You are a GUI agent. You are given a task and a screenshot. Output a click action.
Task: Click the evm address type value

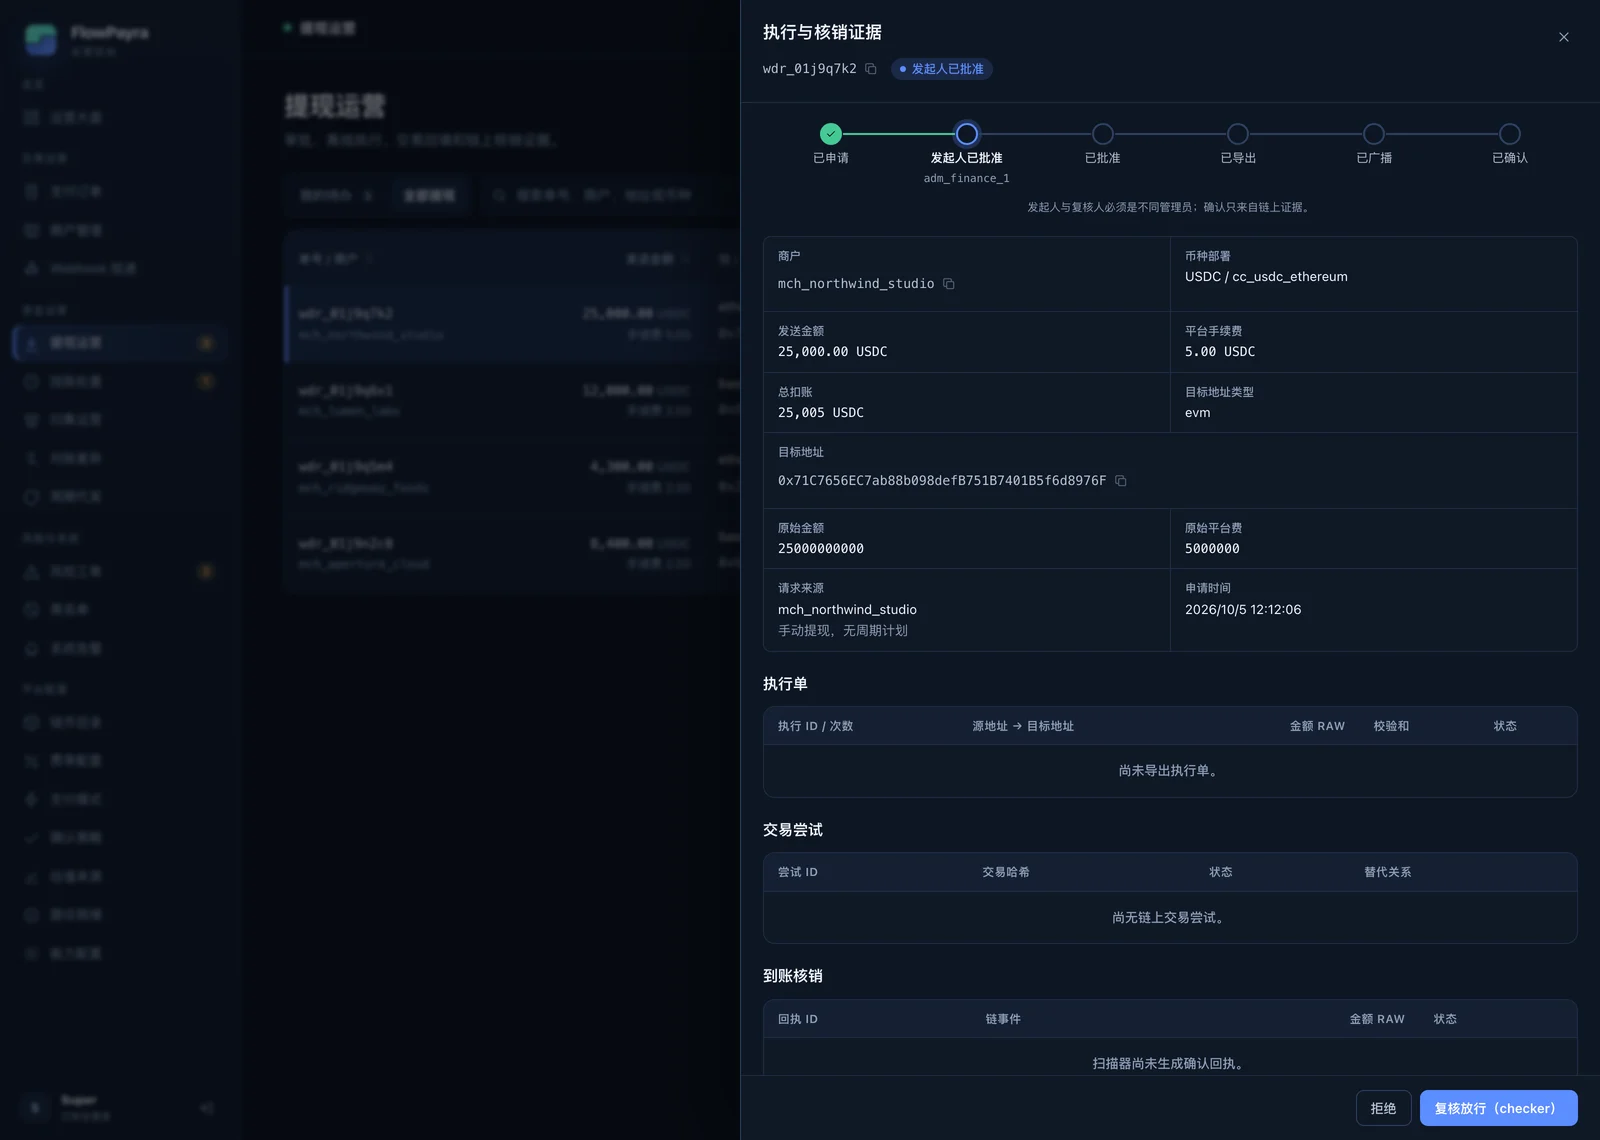[1198, 413]
